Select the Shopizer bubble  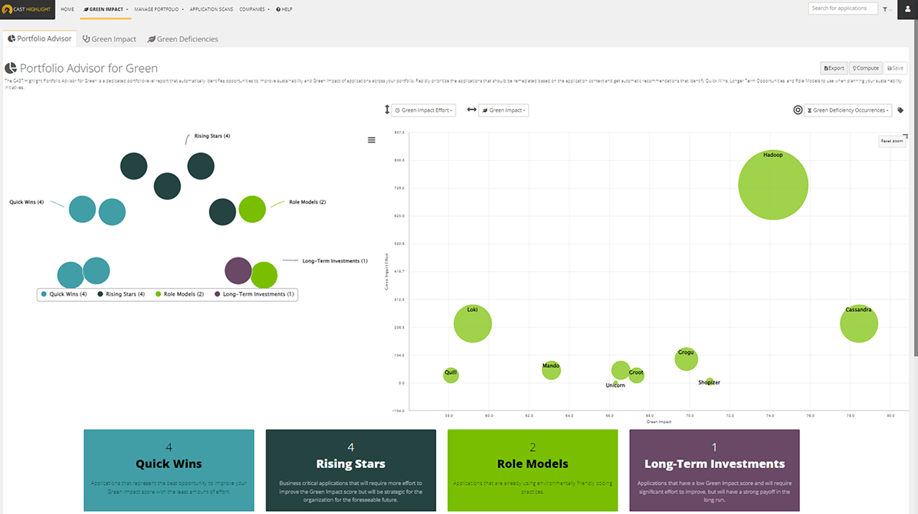coord(709,382)
